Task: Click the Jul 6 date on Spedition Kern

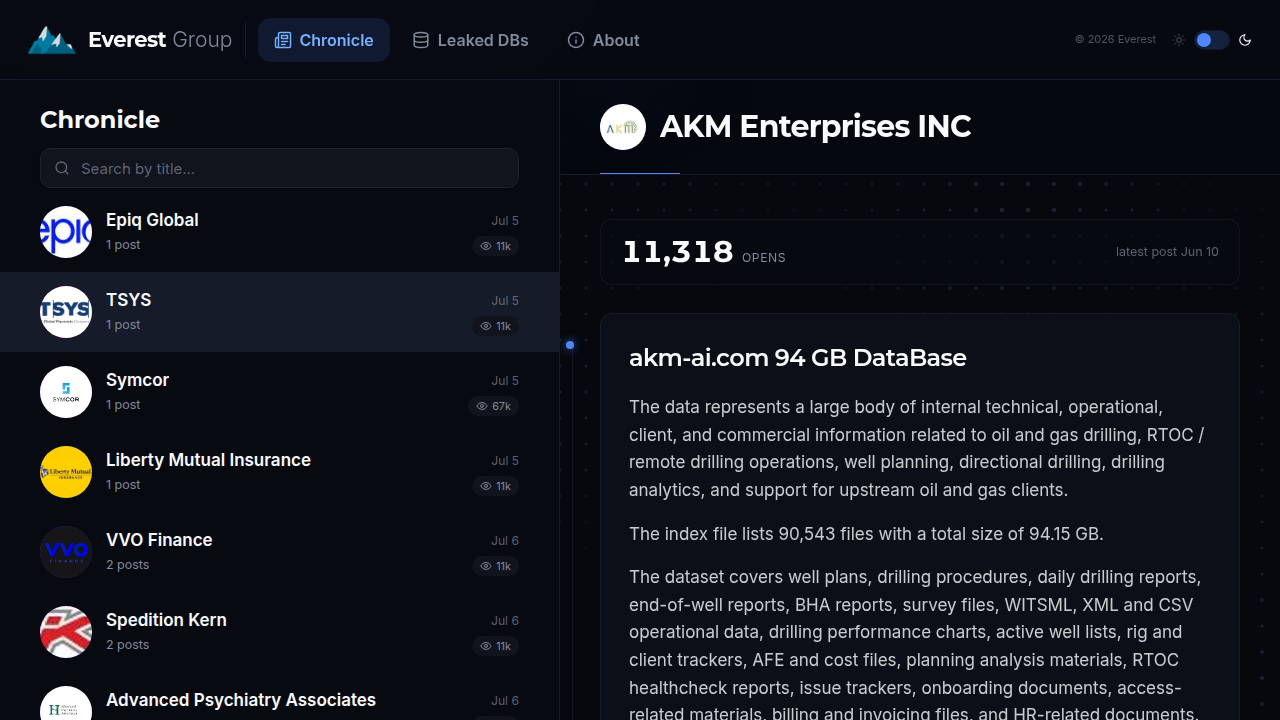Action: point(505,621)
